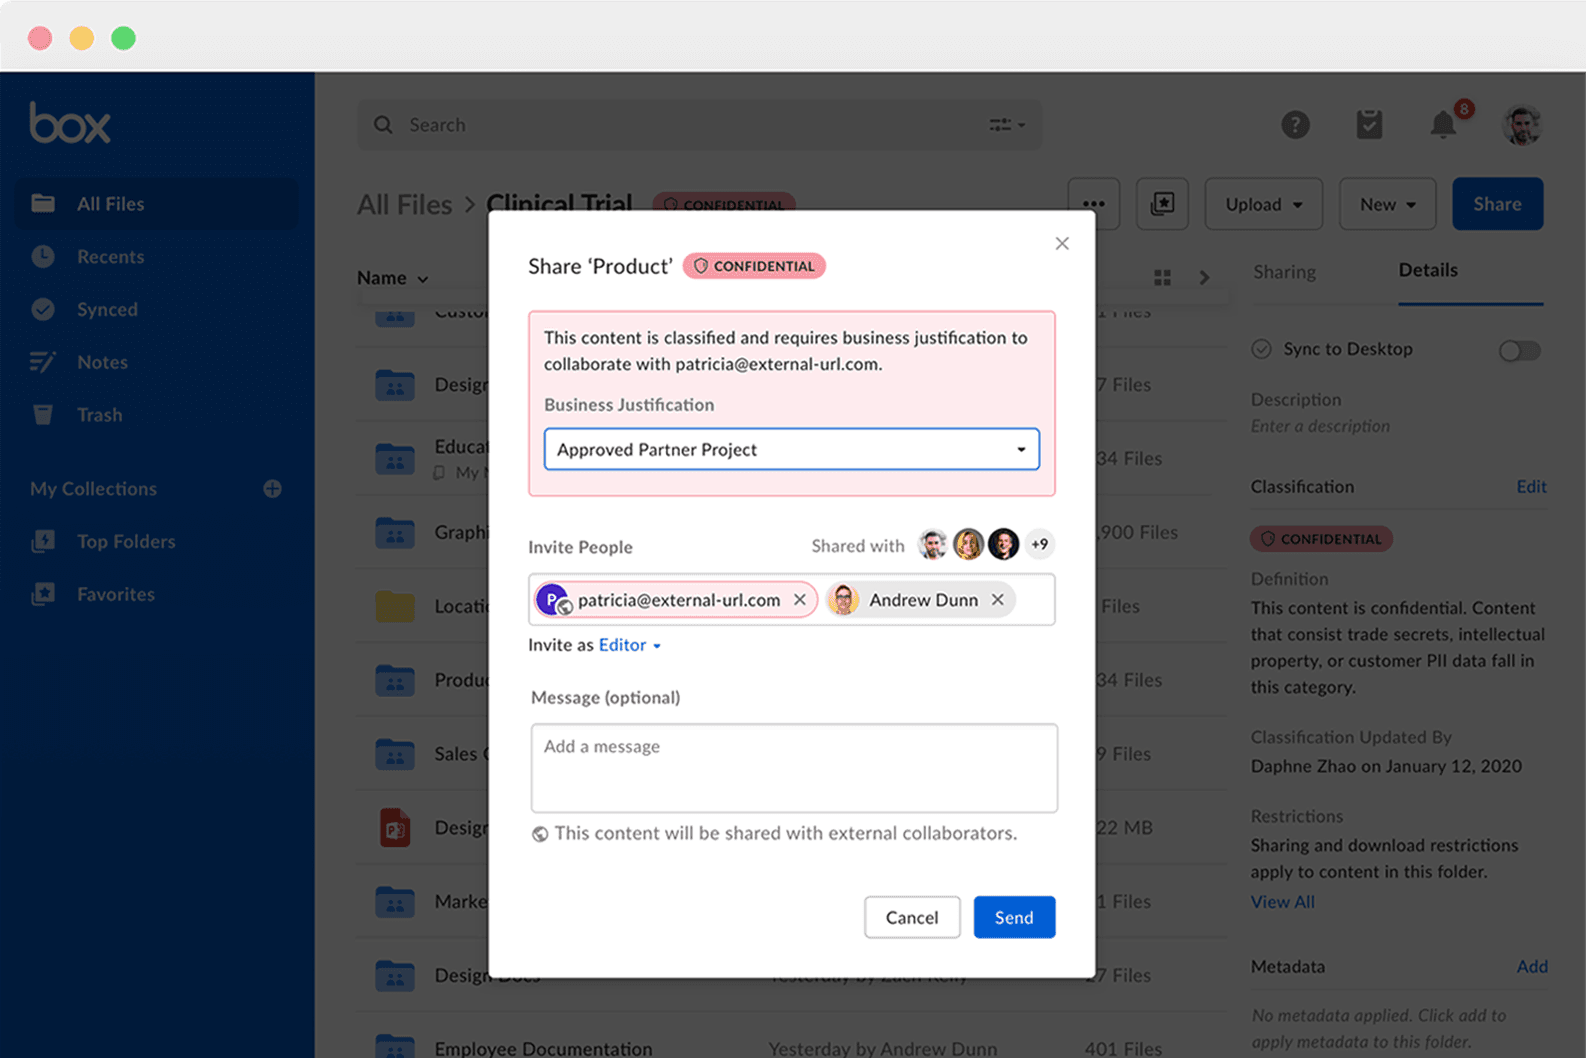Click the Box logo
Image resolution: width=1586 pixels, height=1058 pixels.
[x=70, y=123]
